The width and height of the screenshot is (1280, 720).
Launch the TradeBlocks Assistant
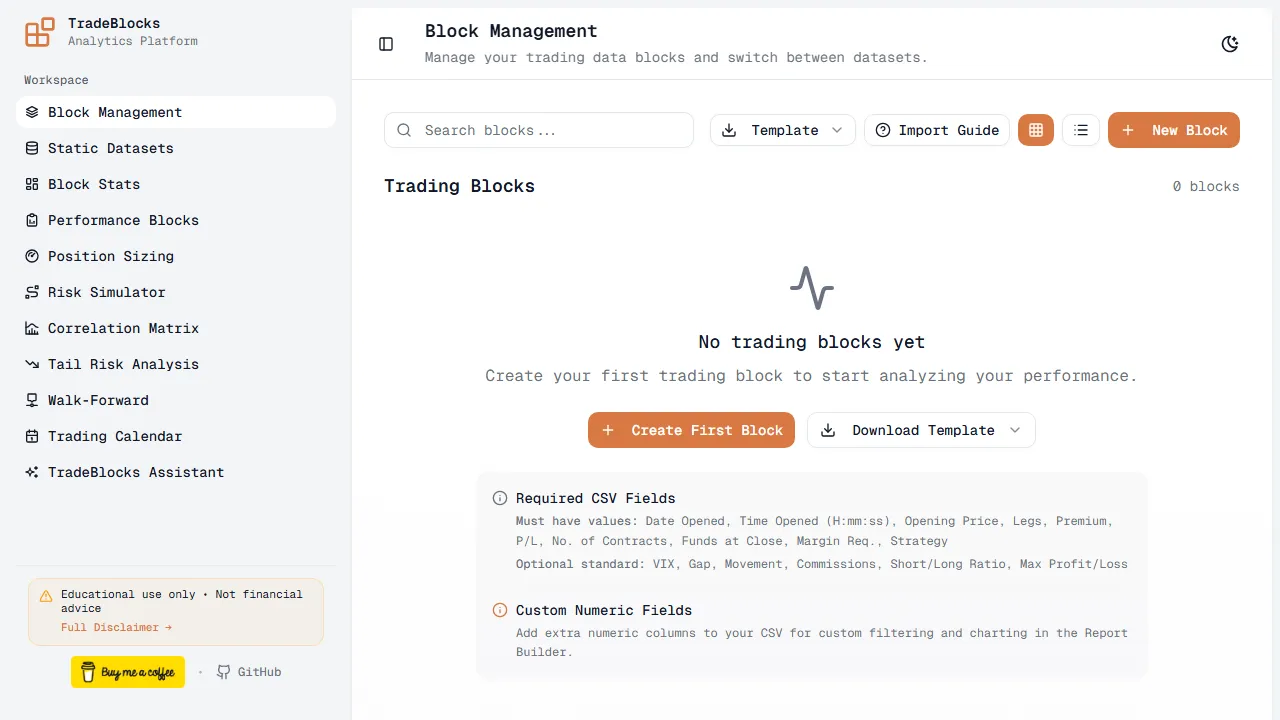[x=135, y=472]
